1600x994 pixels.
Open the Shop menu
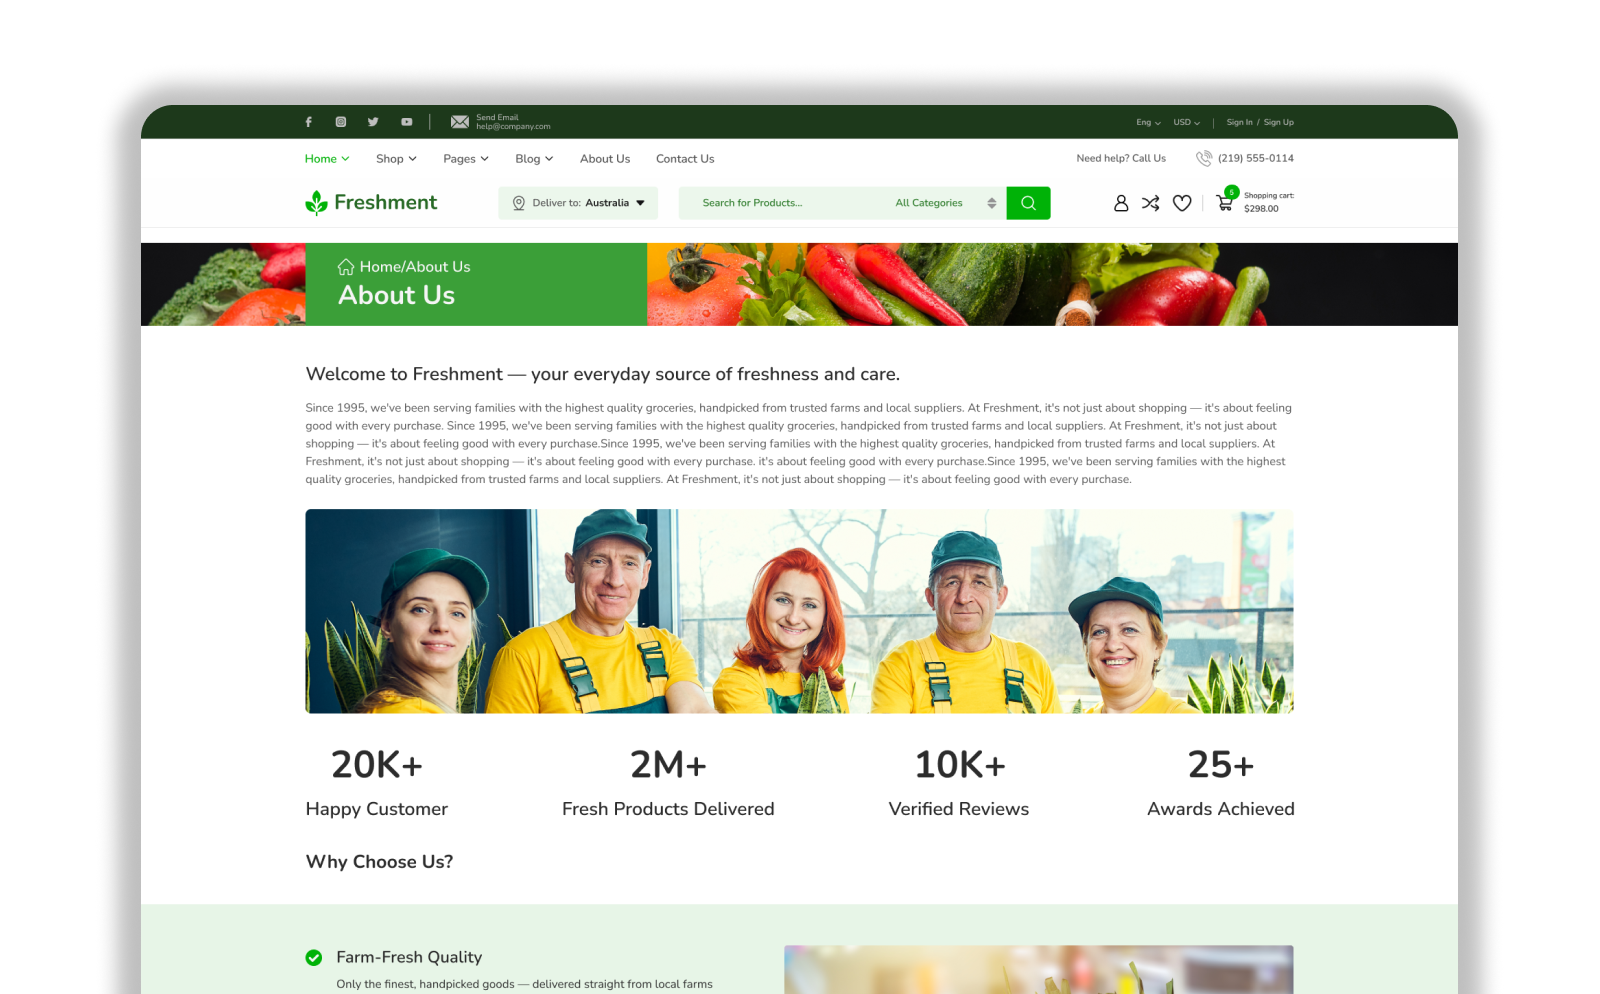tap(396, 159)
